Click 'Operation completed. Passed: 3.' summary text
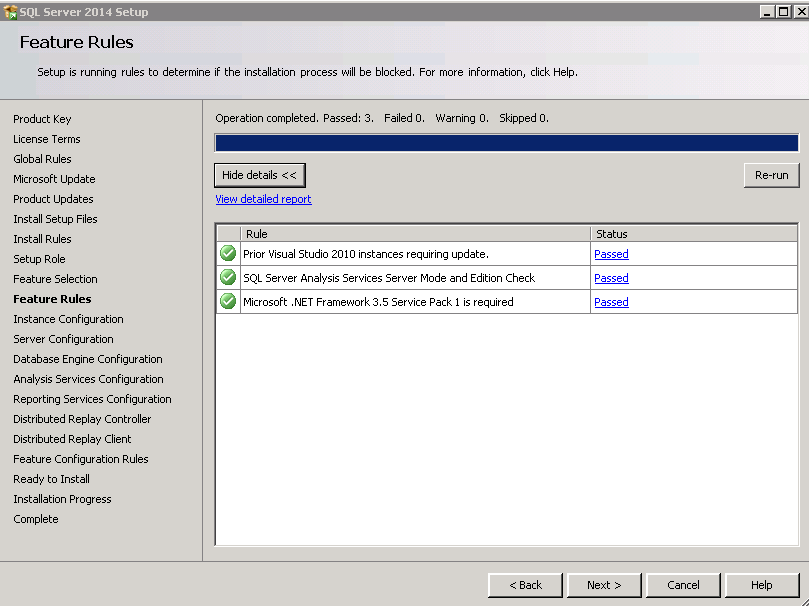This screenshot has width=809, height=606. pos(295,118)
